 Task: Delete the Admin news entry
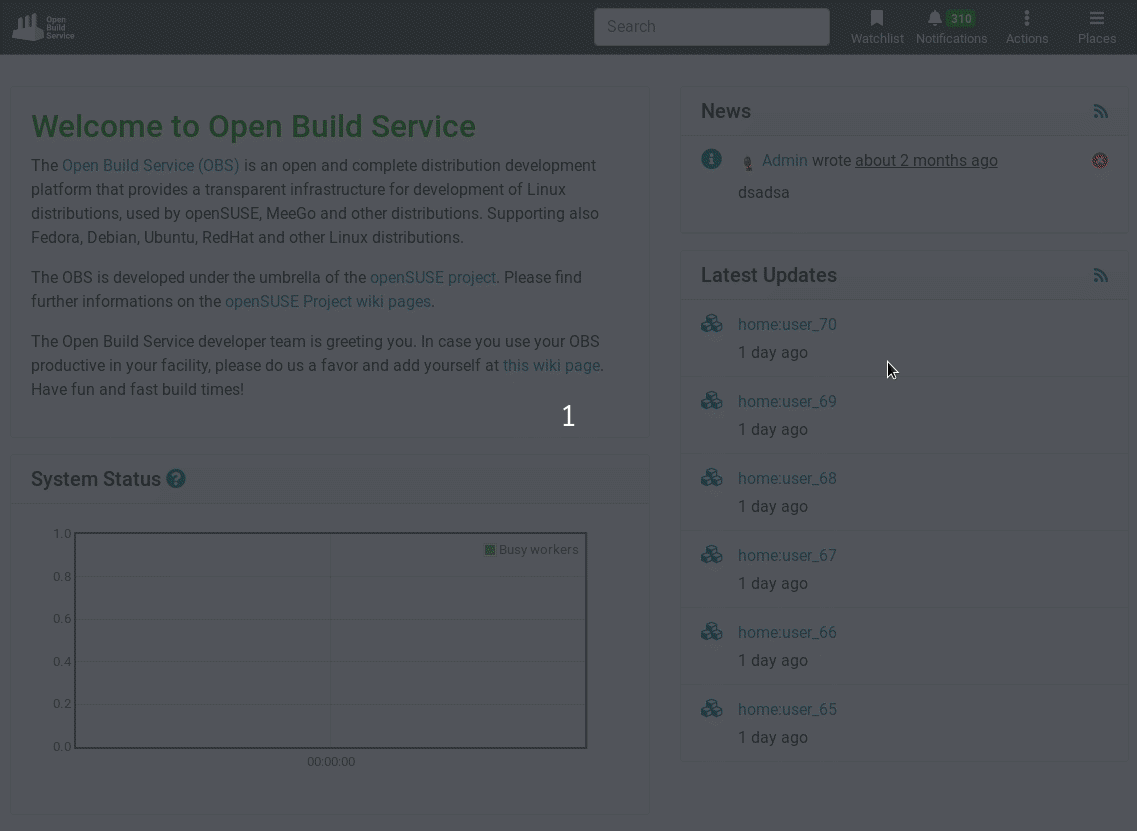point(1100,160)
